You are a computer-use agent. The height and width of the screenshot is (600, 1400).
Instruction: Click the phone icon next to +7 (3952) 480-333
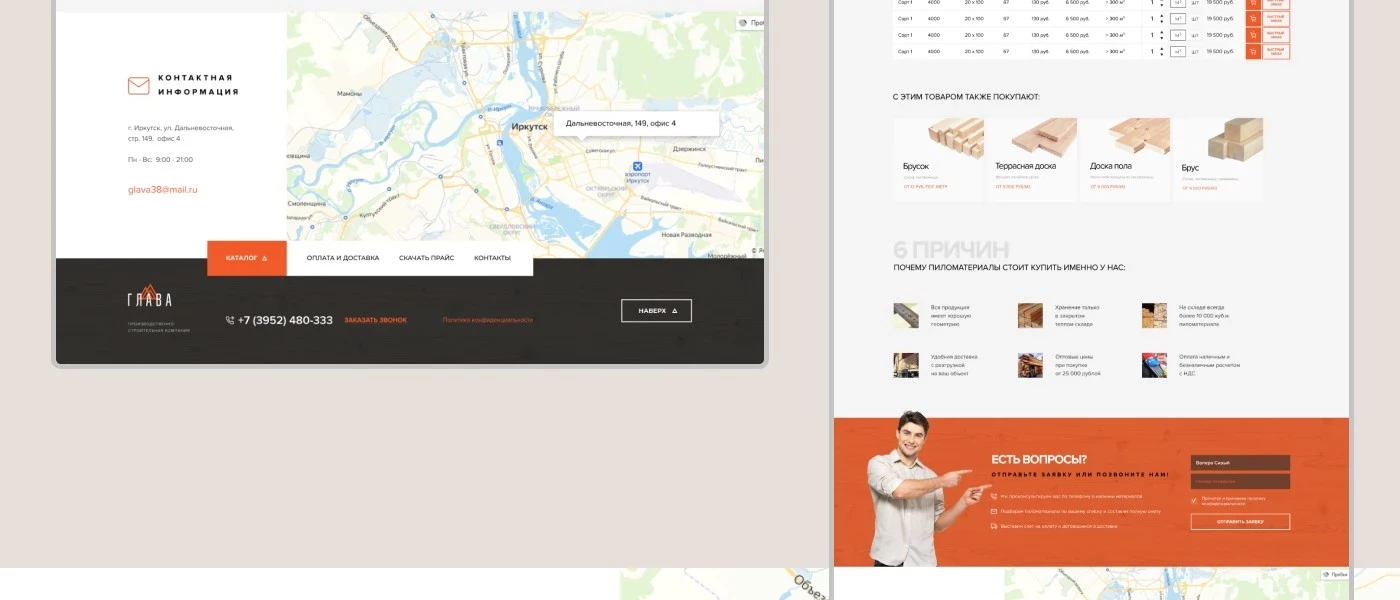pyautogui.click(x=230, y=320)
